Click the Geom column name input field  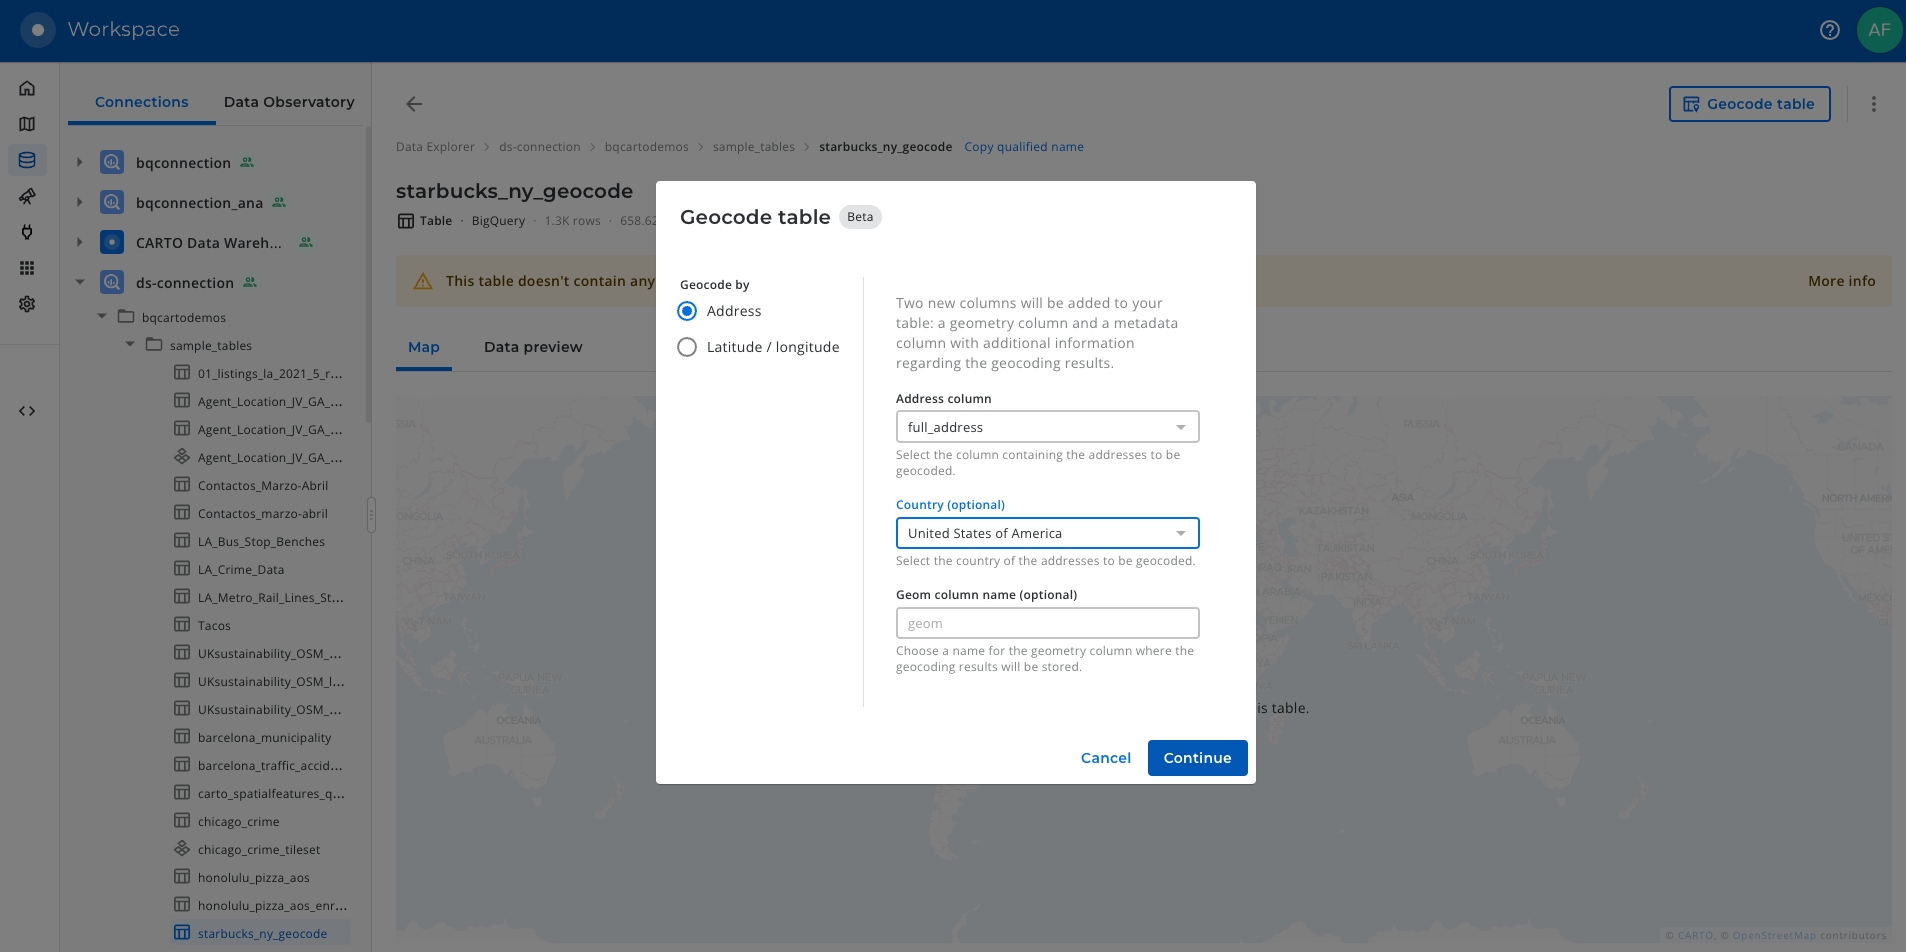(1047, 623)
